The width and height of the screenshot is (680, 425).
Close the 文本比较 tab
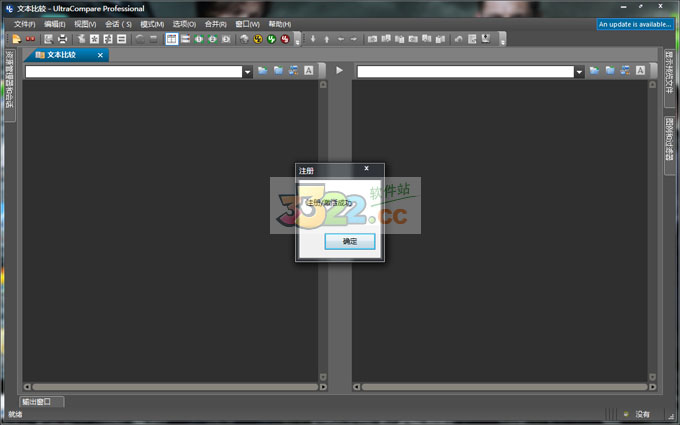[100, 56]
